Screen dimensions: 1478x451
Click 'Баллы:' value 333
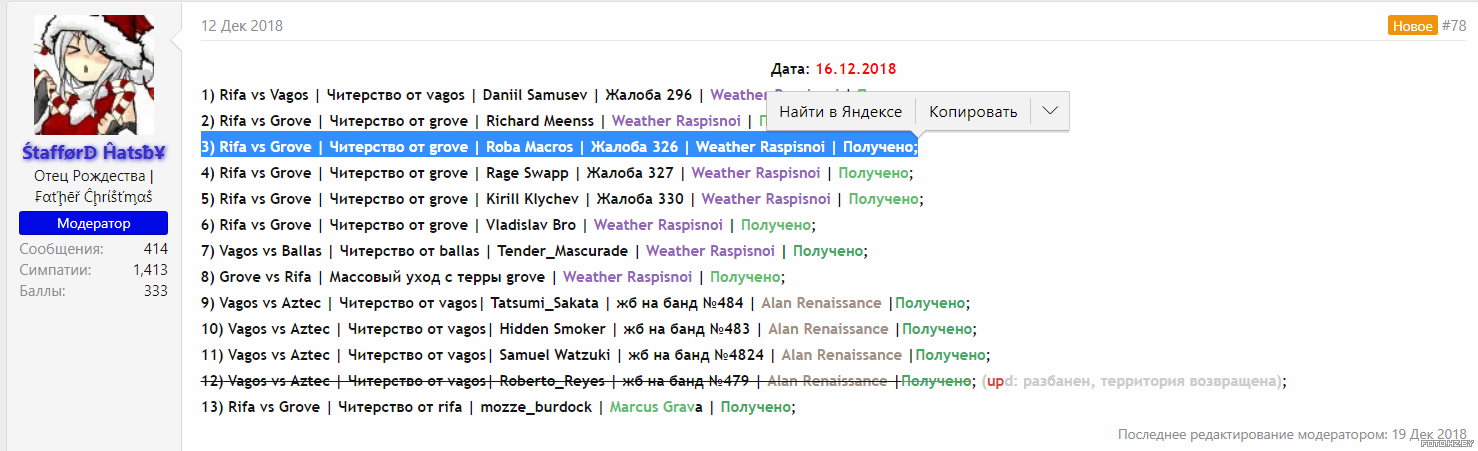click(x=155, y=291)
